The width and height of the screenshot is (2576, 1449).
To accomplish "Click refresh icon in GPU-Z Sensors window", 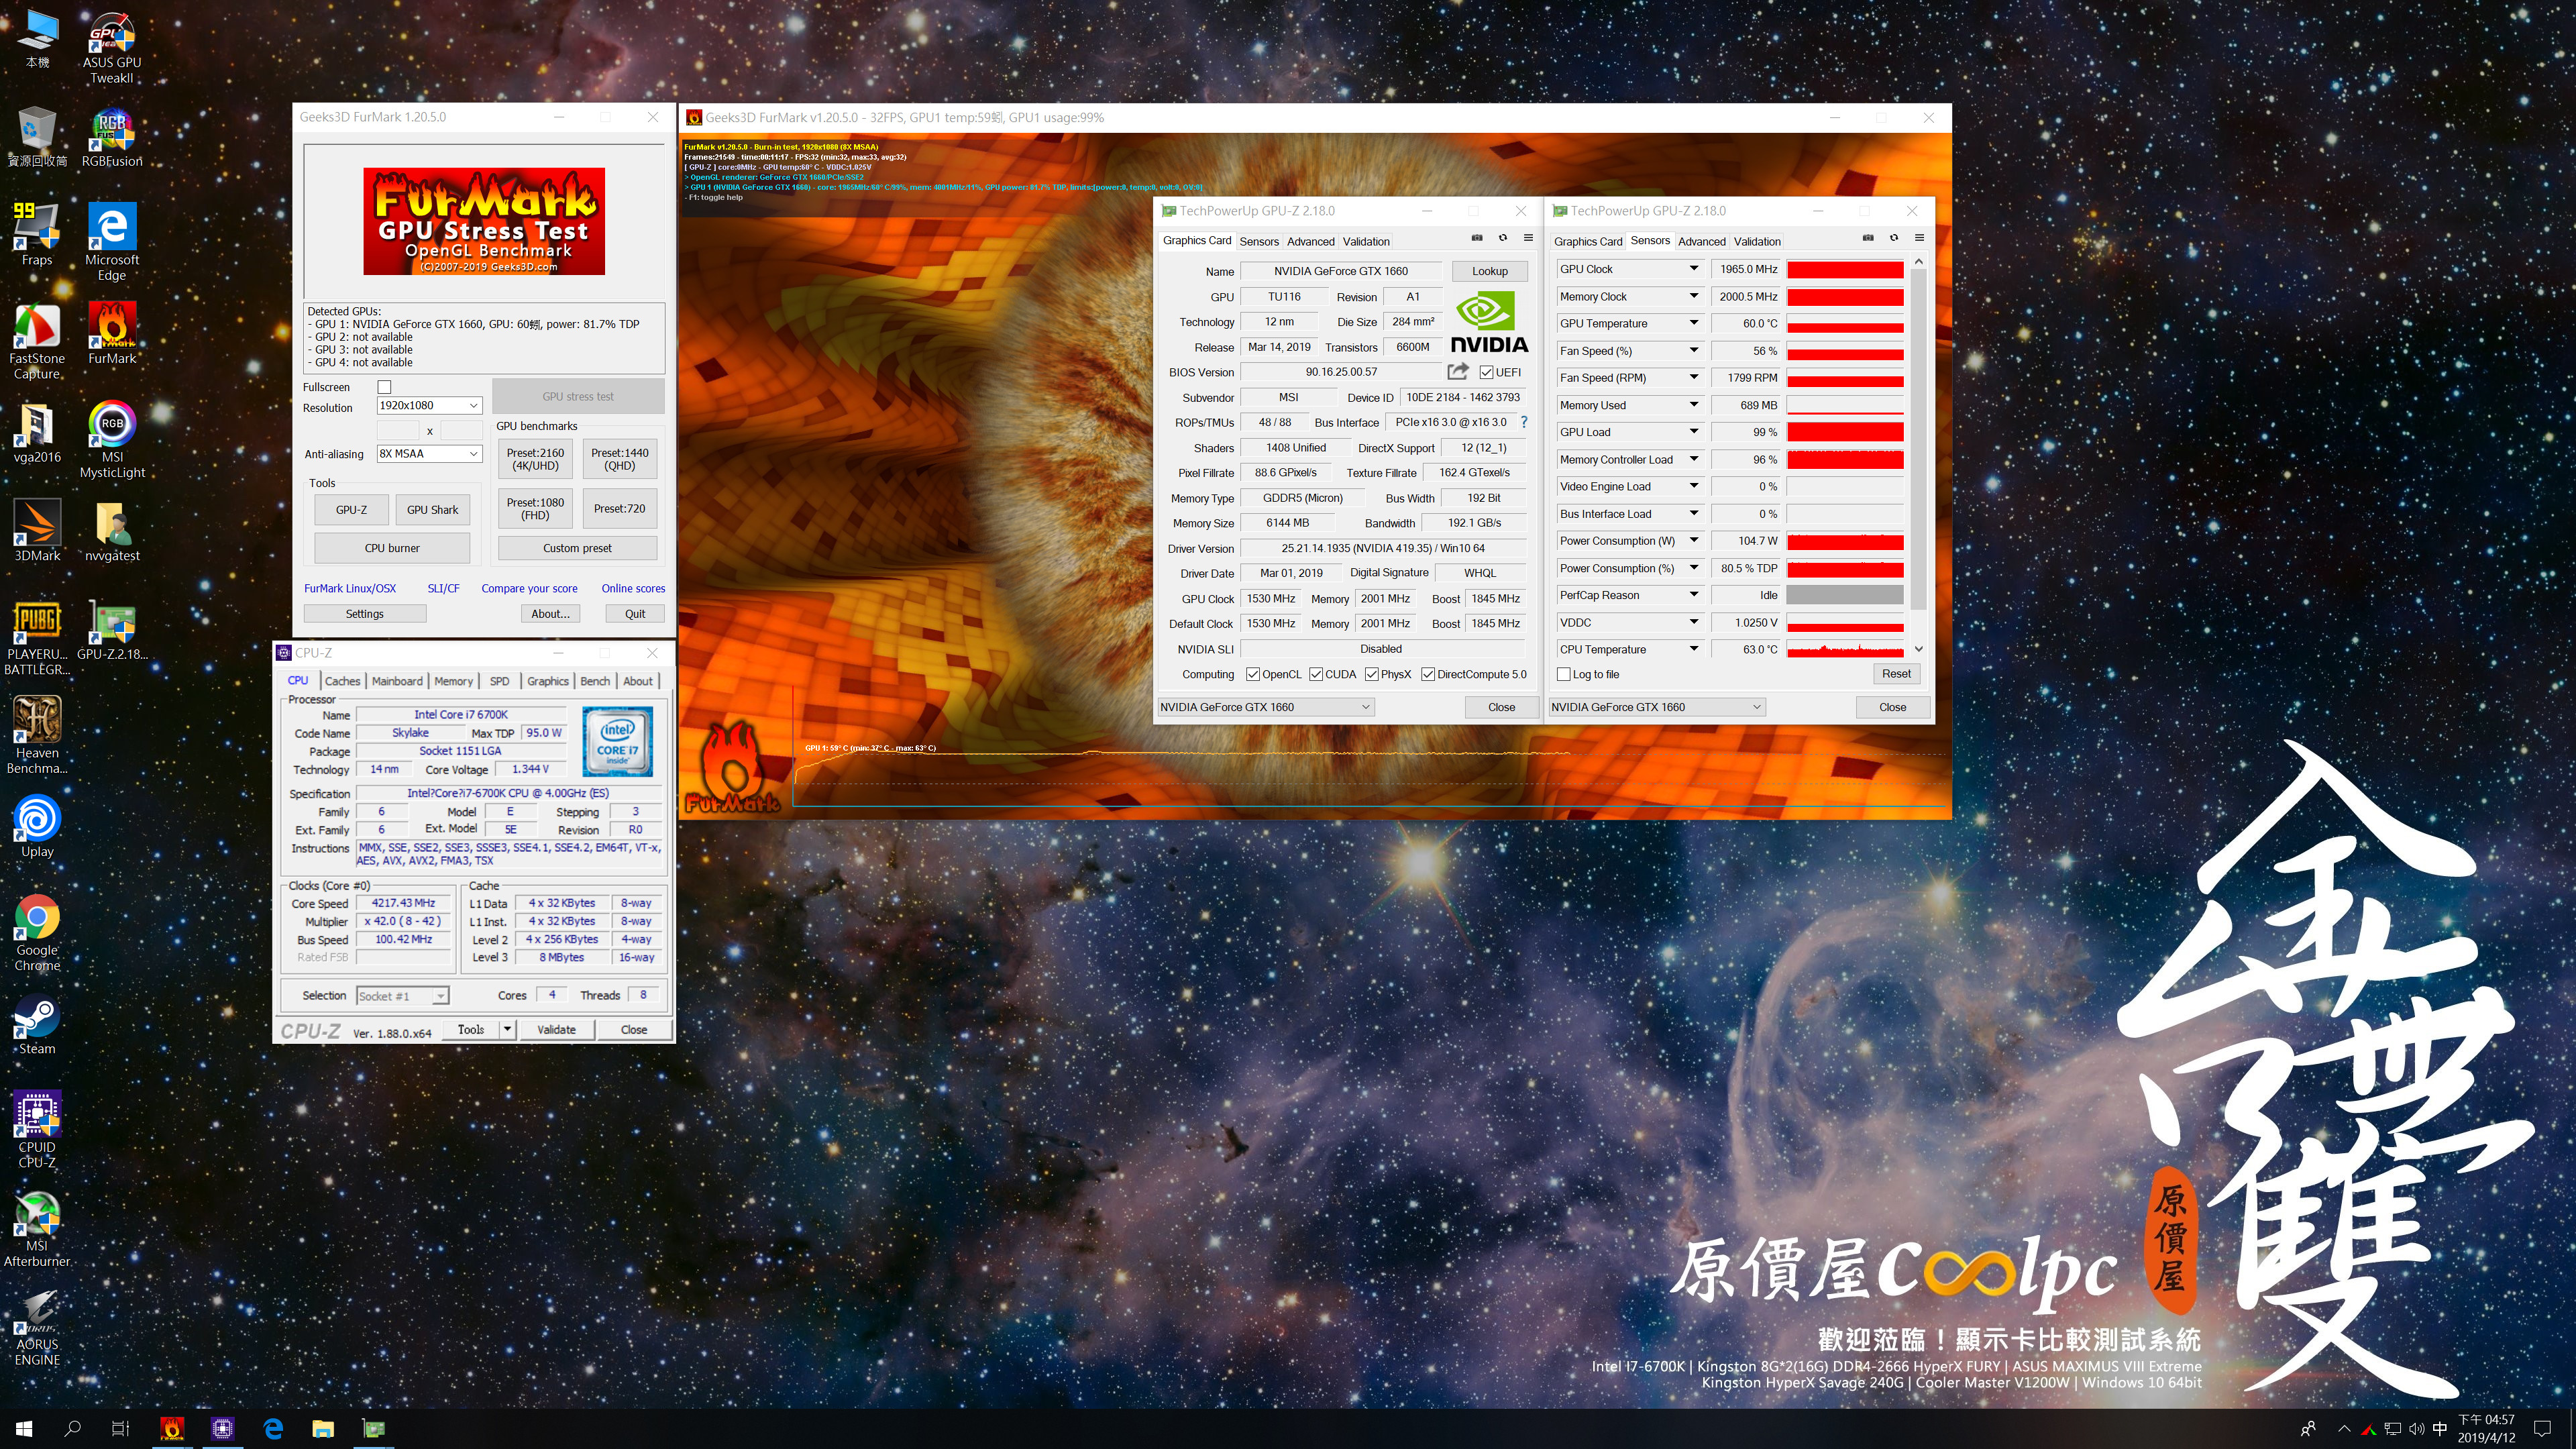I will [1893, 238].
